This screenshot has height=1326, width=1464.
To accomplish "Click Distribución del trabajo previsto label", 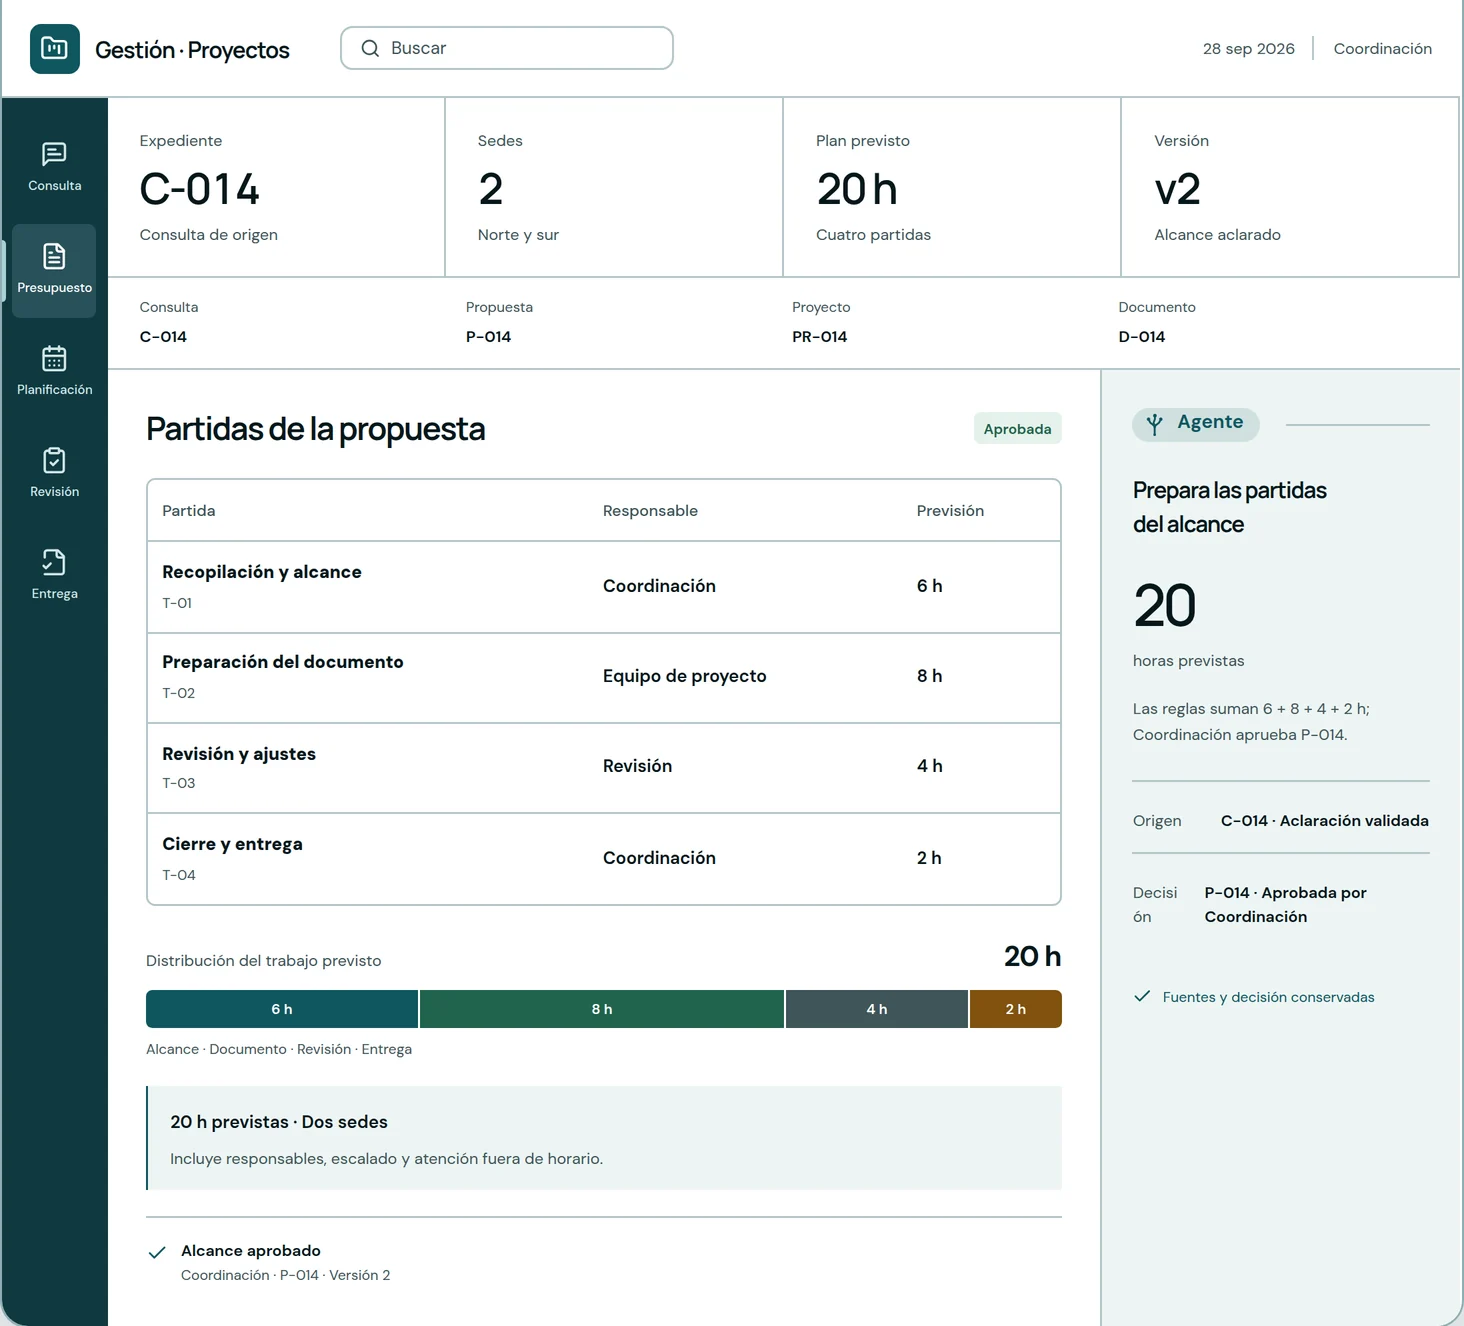I will 264,961.
